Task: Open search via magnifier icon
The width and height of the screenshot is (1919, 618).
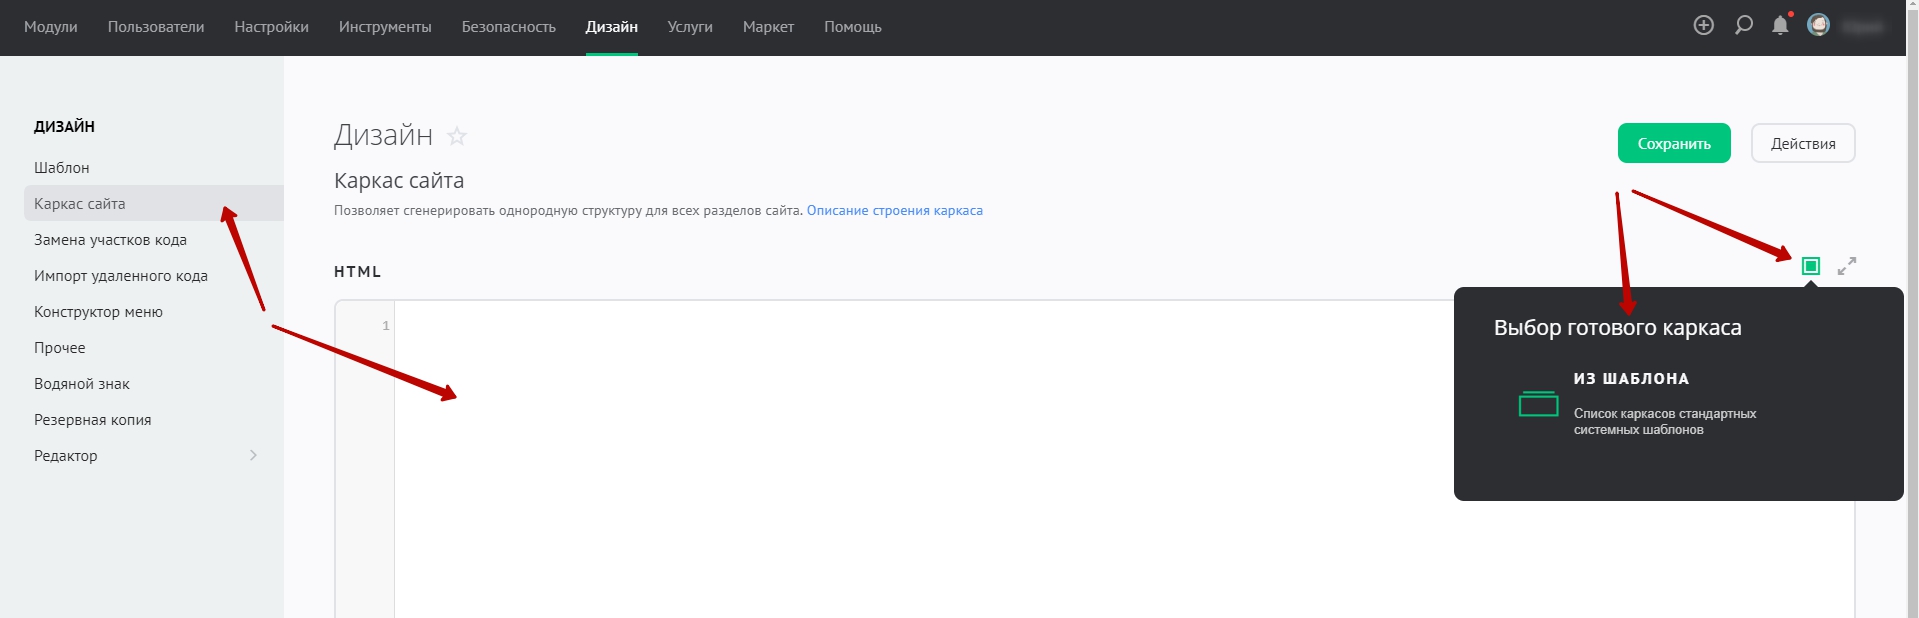Action: coord(1743,26)
